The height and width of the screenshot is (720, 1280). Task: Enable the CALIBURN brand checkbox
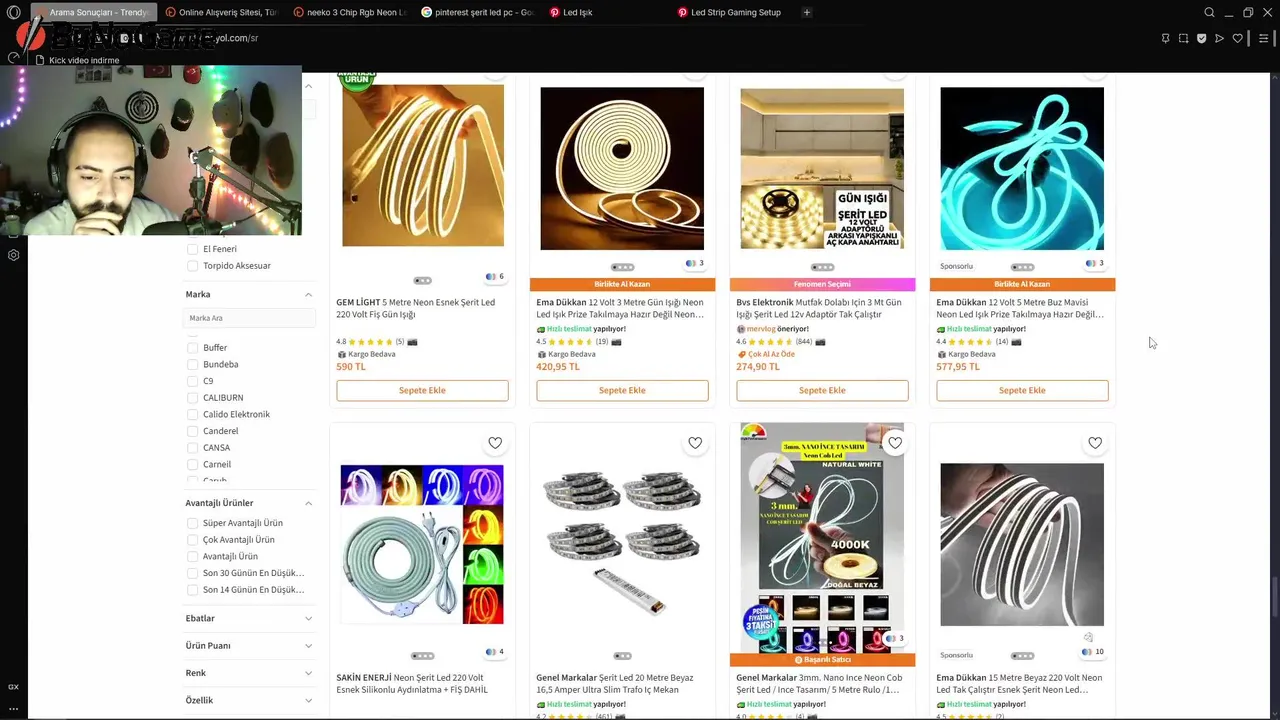click(193, 398)
